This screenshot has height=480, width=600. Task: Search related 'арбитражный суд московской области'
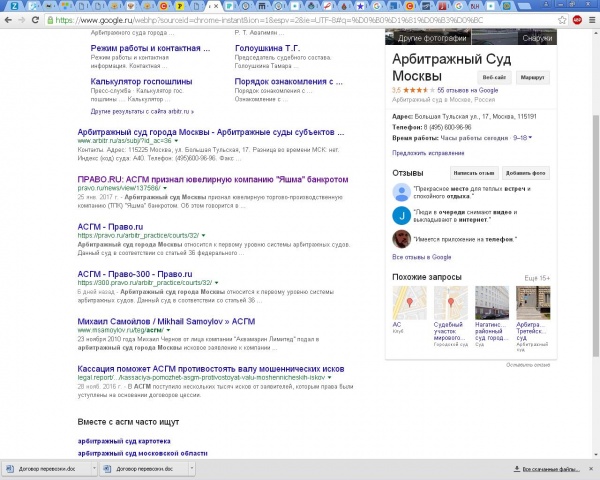(142, 453)
